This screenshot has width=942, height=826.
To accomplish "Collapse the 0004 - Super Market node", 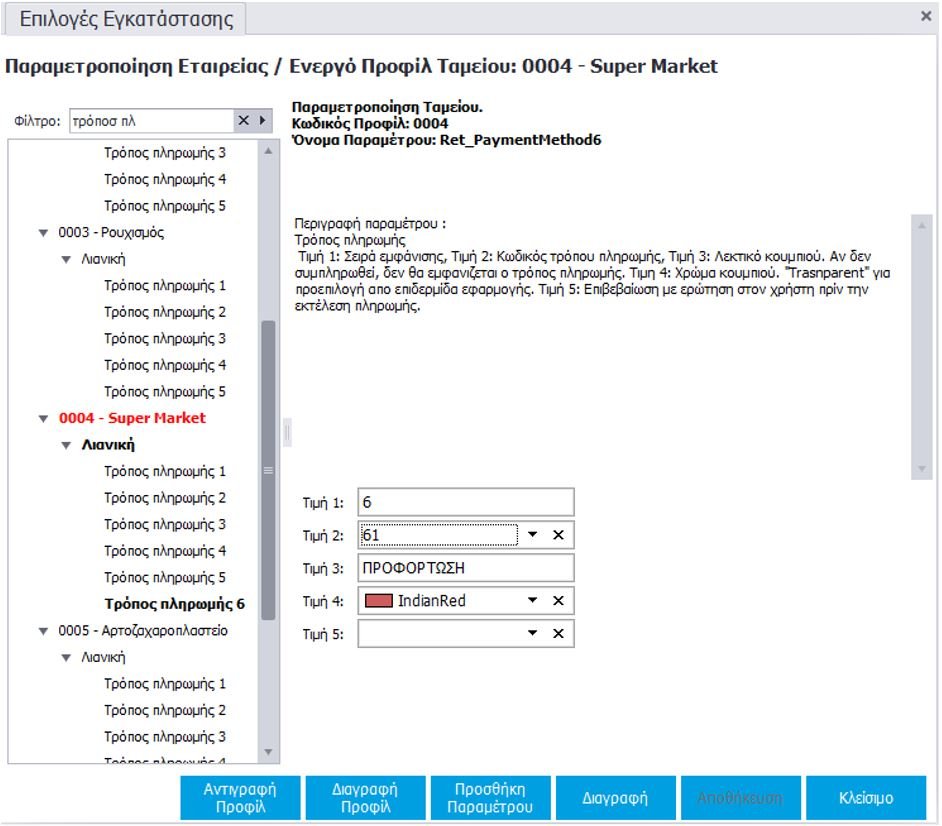I will [x=43, y=419].
